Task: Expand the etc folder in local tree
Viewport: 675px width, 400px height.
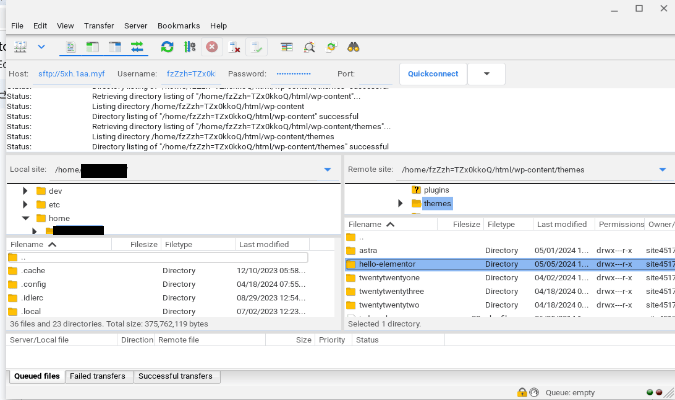Action: point(25,205)
